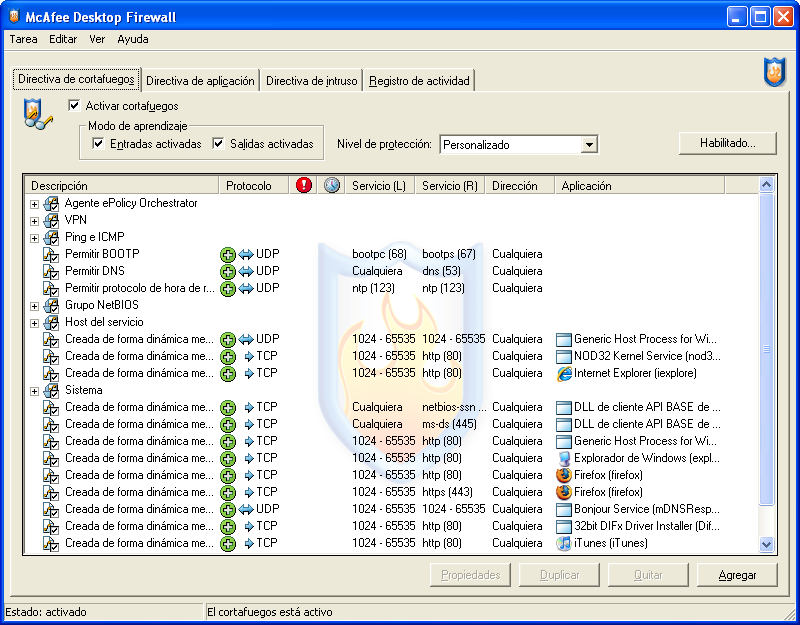This screenshot has width=800, height=625.
Task: Click the bootpc (68) service cell
Action: pos(379,254)
